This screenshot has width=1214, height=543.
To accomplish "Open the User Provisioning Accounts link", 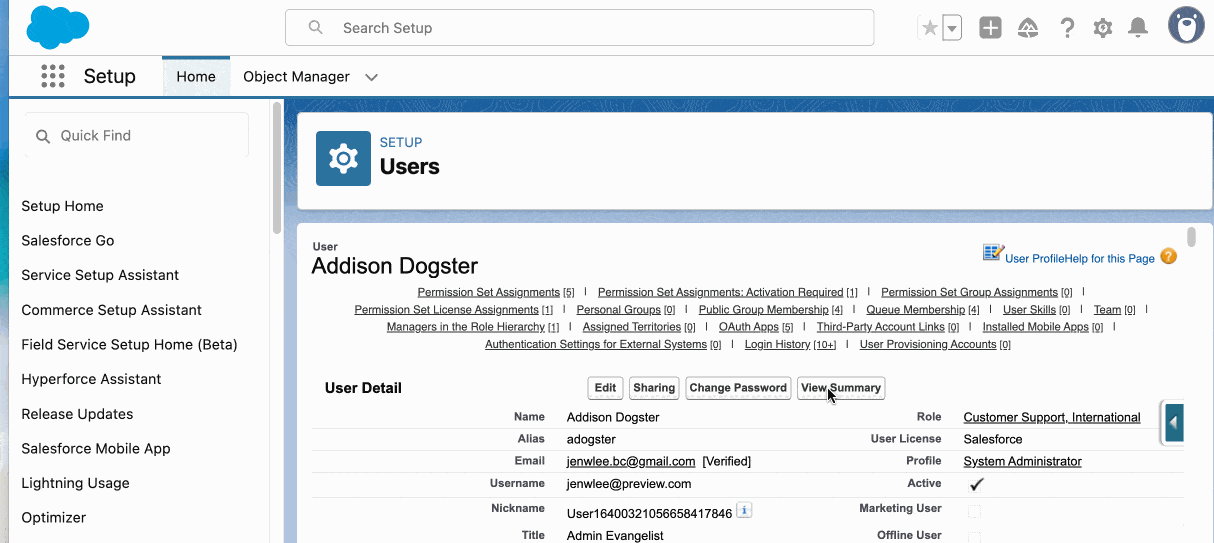I will (928, 344).
